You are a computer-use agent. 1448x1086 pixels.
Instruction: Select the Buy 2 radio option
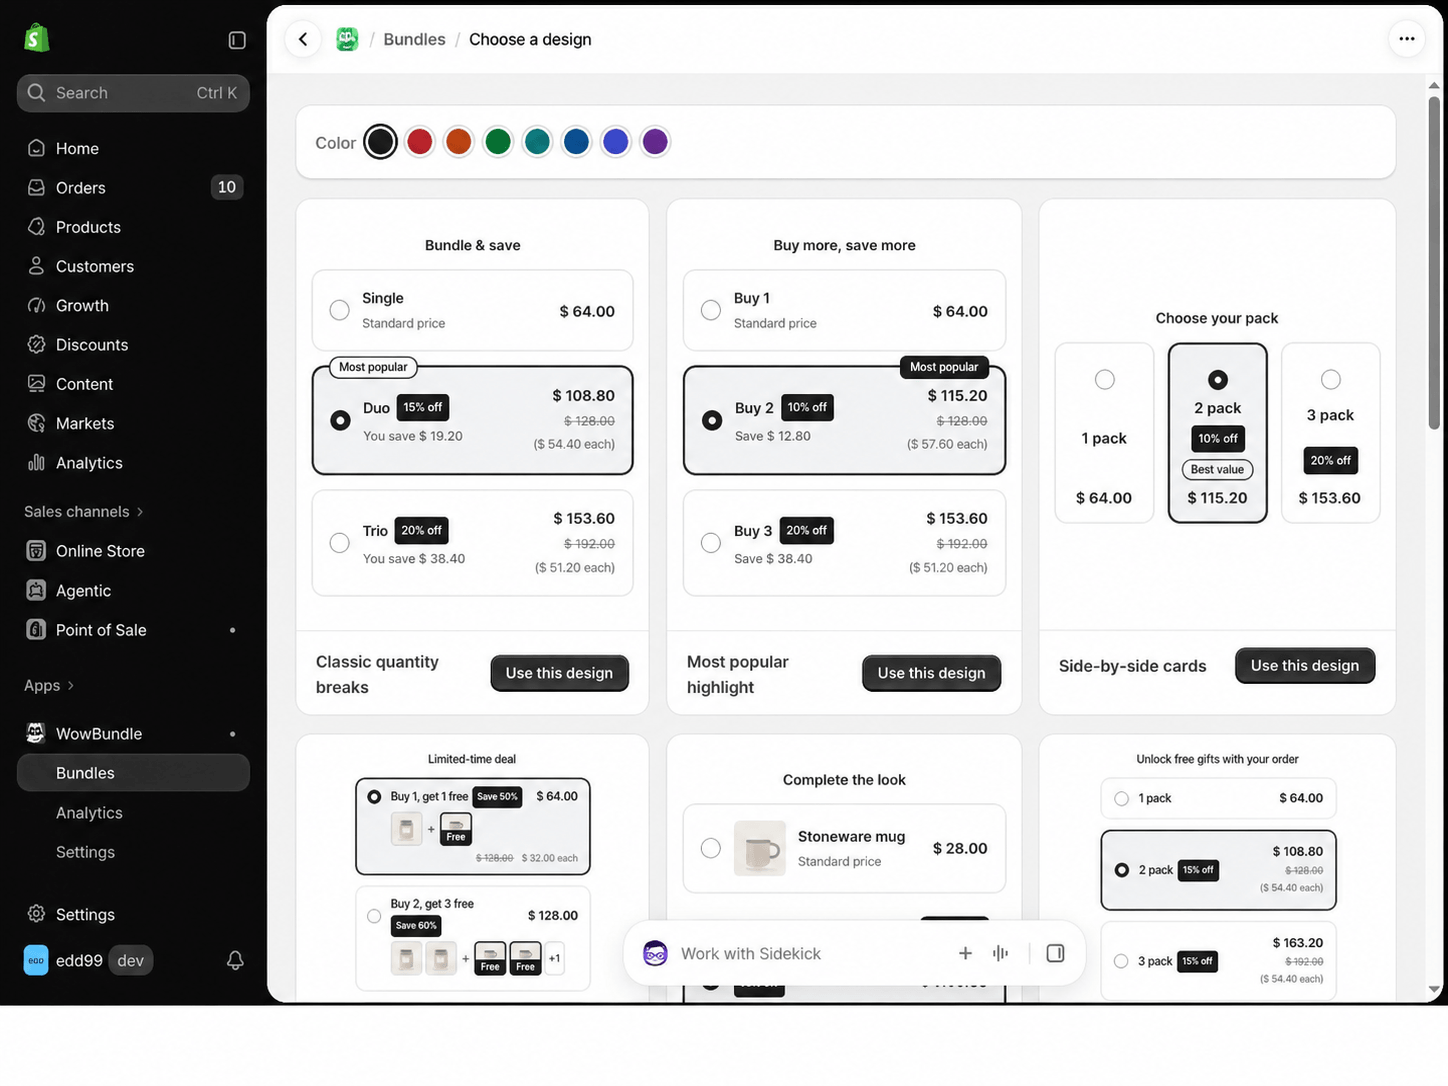click(712, 420)
